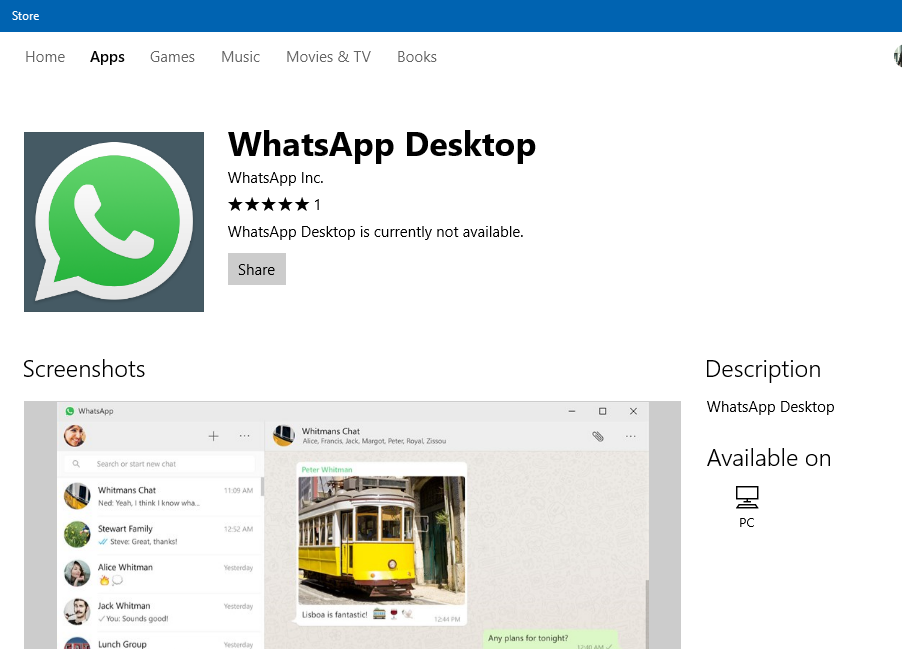Open the Books tab
902x649 pixels.
tap(416, 57)
